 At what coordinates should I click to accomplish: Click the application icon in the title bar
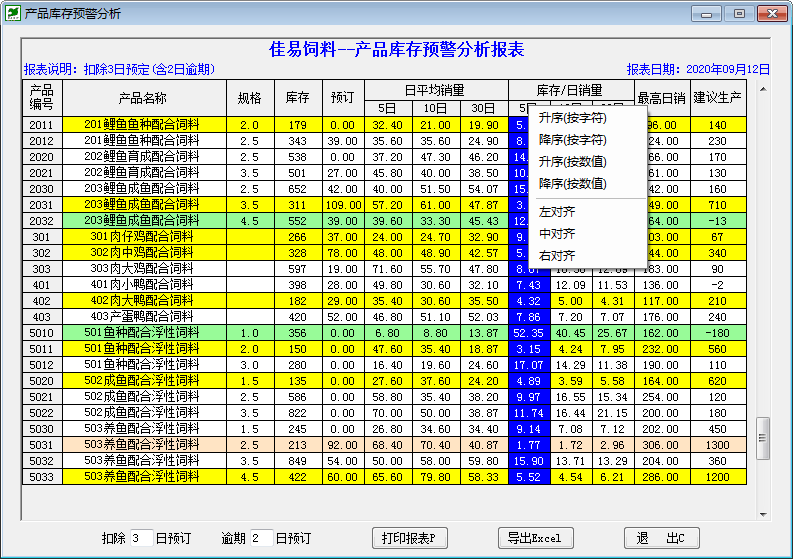point(13,13)
